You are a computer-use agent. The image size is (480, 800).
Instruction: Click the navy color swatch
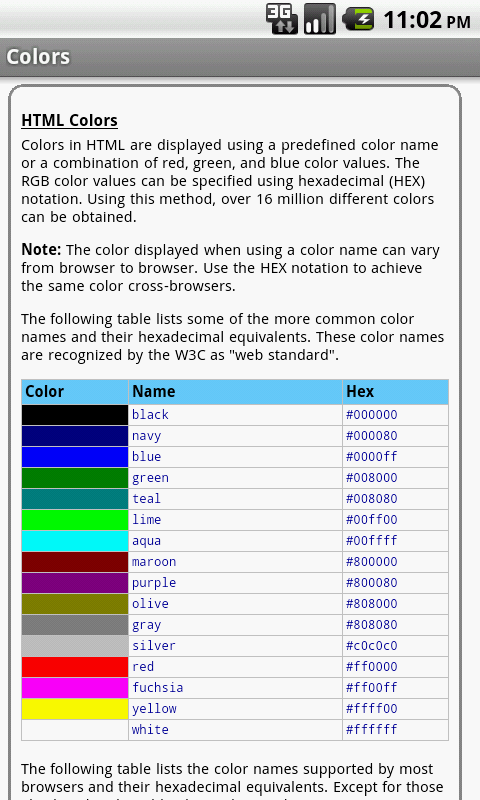click(x=74, y=436)
